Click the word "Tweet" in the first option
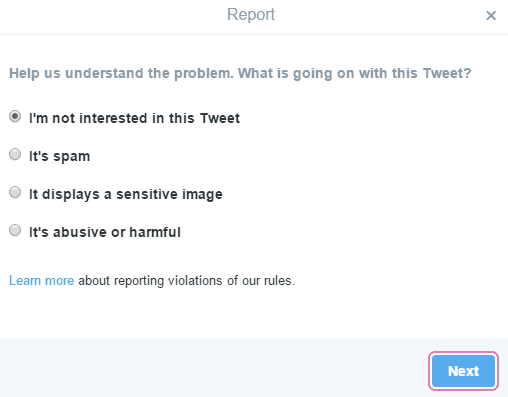508x397 pixels. click(x=220, y=118)
